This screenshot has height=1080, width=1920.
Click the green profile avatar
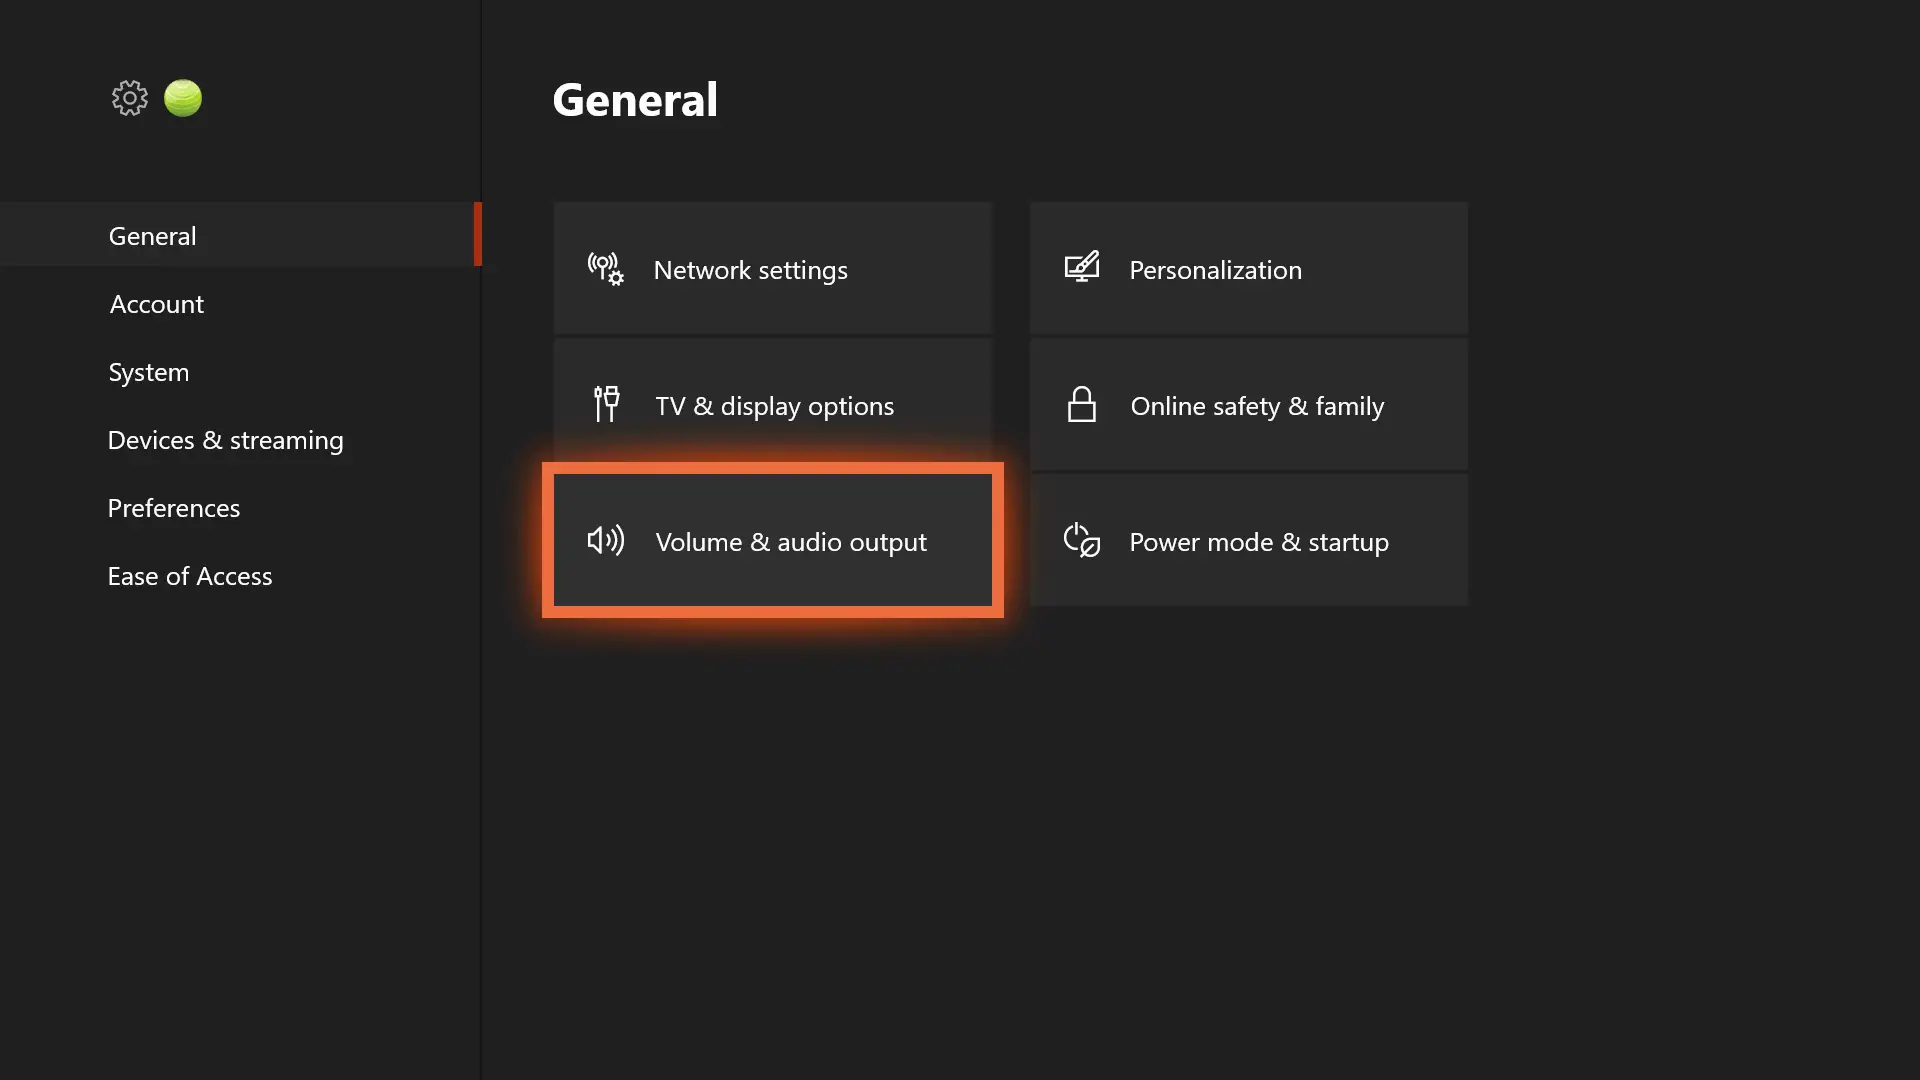coord(183,98)
